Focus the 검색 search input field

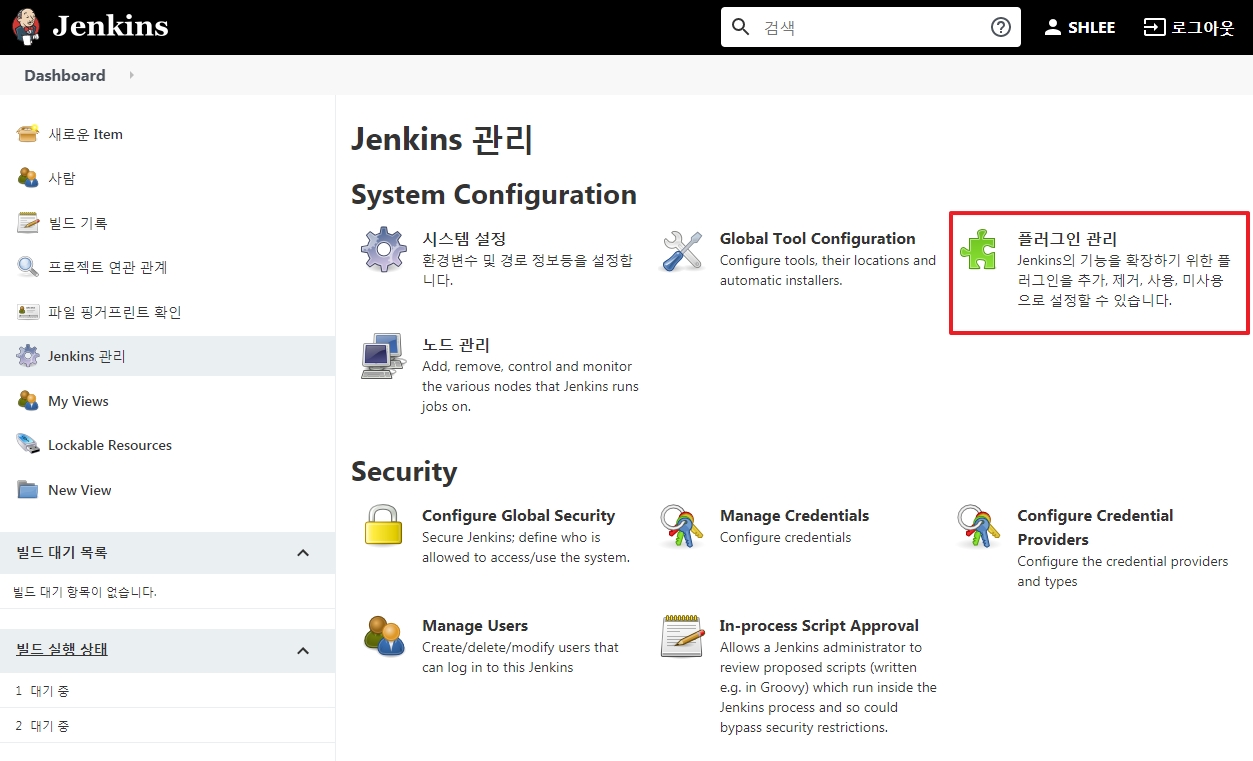click(871, 27)
